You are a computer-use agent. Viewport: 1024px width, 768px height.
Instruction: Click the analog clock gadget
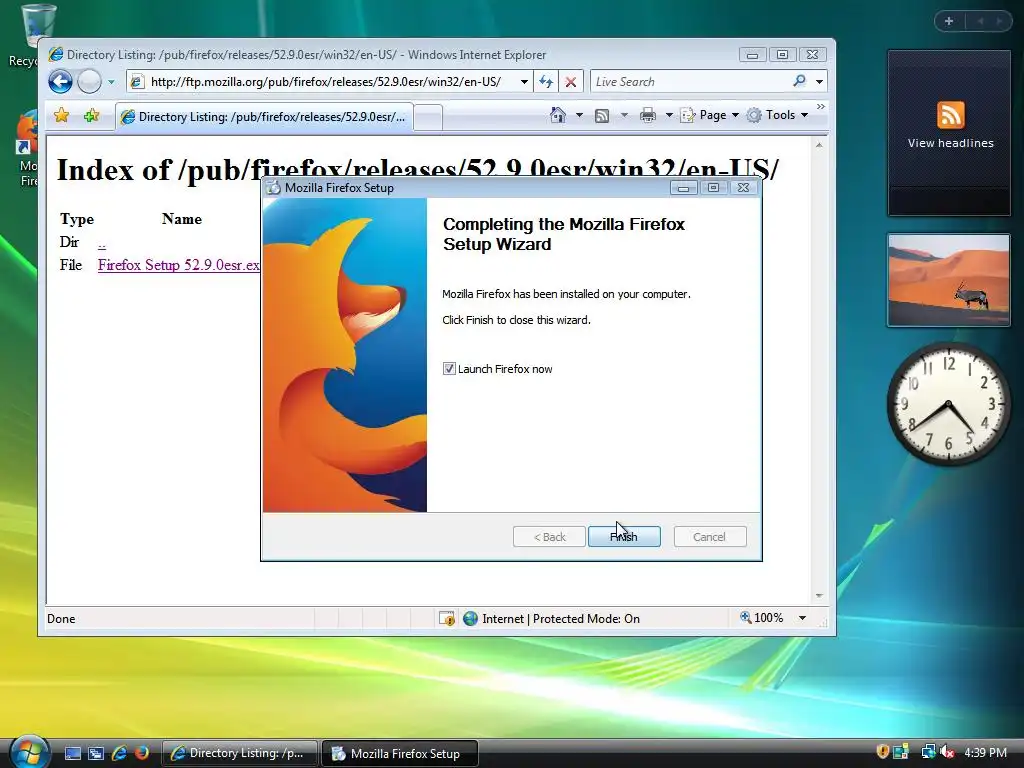coord(948,404)
